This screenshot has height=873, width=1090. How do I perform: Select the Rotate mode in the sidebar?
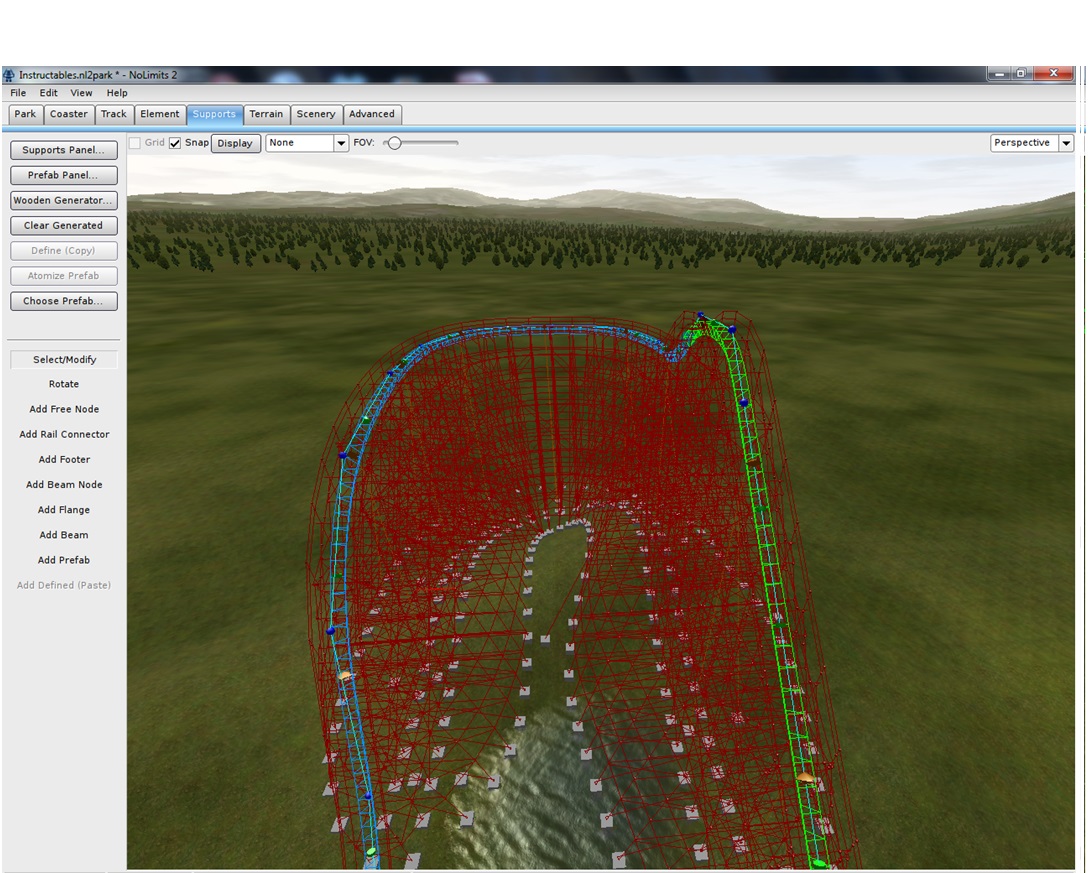click(x=63, y=384)
